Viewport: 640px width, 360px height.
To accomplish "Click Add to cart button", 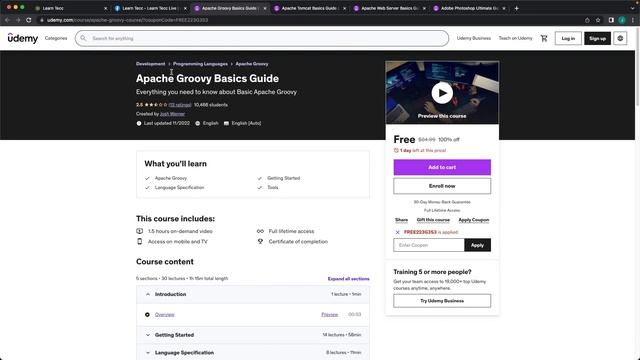I will point(442,167).
